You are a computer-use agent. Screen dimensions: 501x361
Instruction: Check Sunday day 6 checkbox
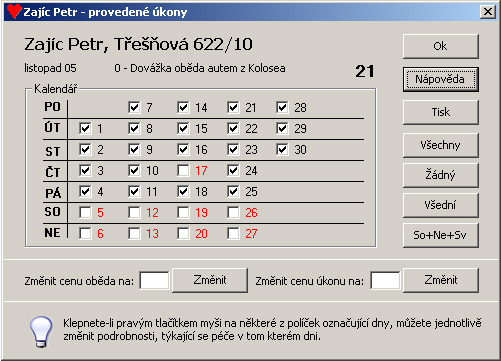(x=85, y=233)
